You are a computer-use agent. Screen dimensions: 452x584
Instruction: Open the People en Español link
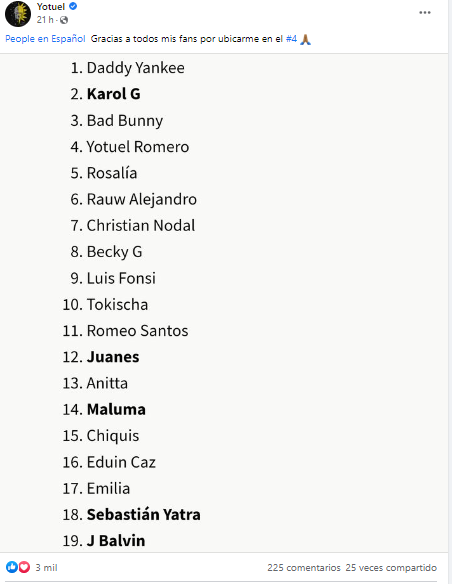[45, 39]
